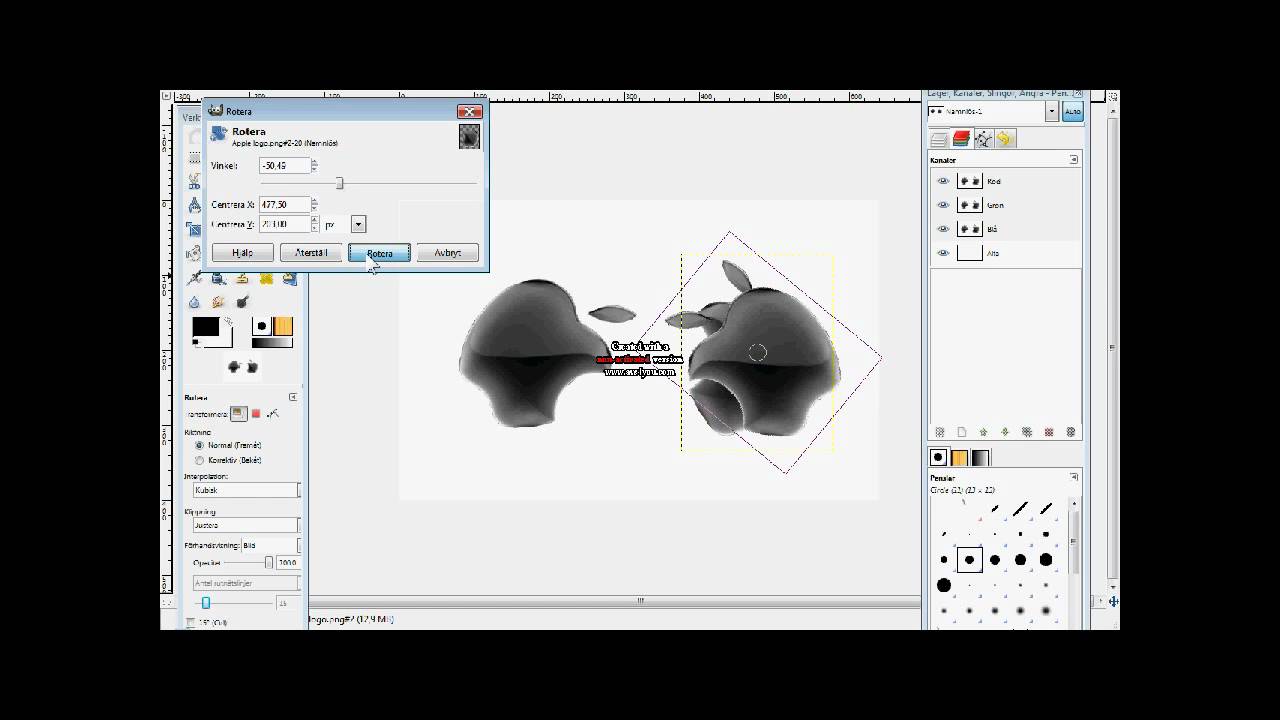Switch to the Brushes tab icon
This screenshot has width=1280, height=720.
click(x=938, y=457)
